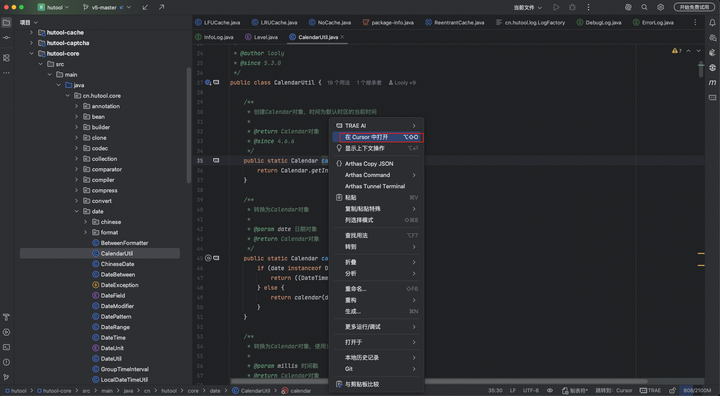This screenshot has width=720, height=396.
Task: Expand the format package under date
Action: [x=85, y=232]
